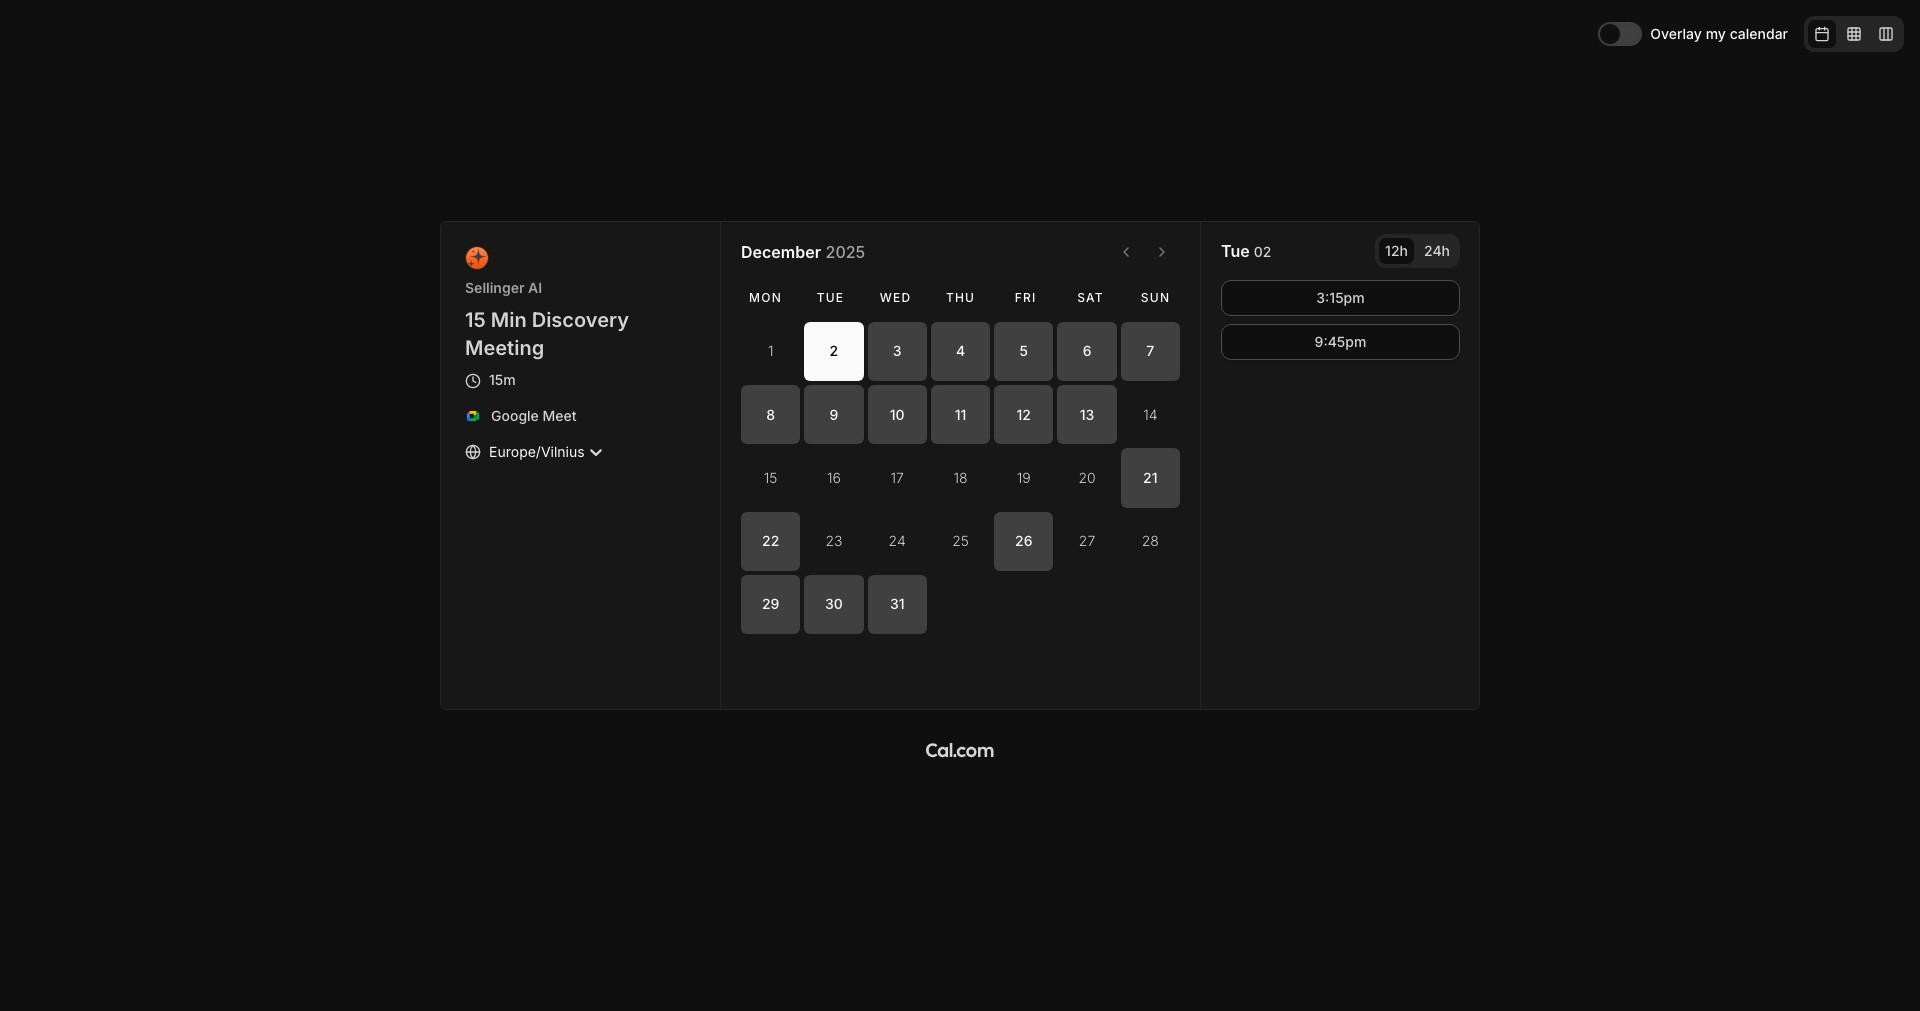Click the 15 Min Discovery Meeting title

547,334
